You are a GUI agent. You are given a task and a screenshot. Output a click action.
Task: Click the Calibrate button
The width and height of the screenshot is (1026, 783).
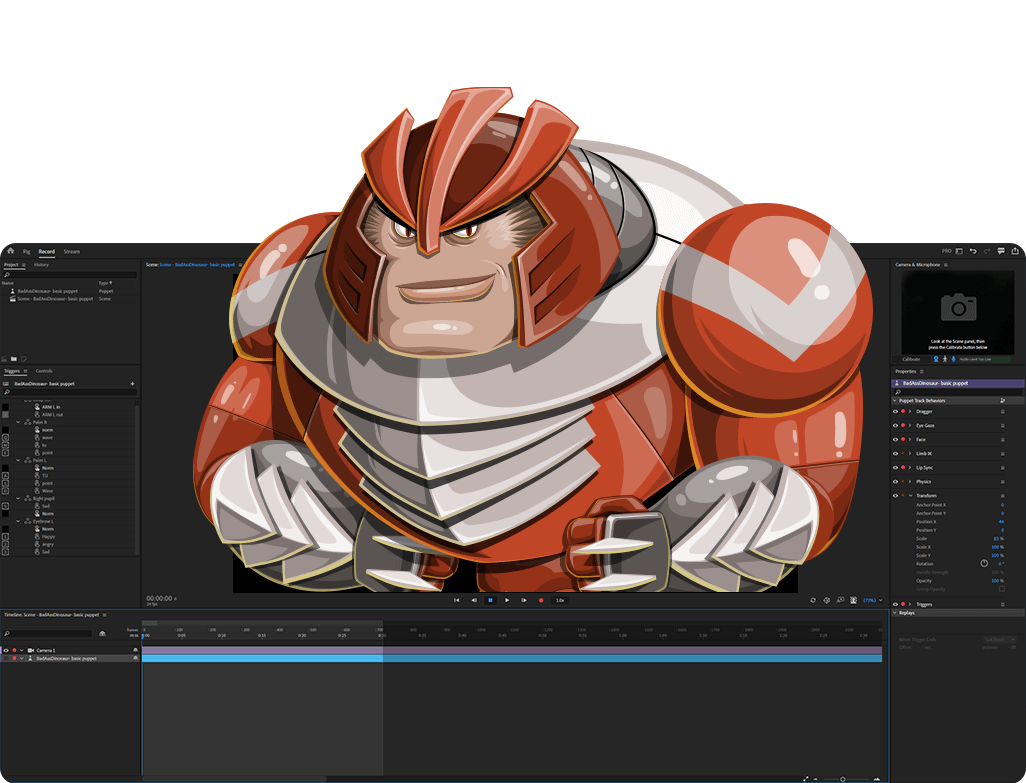[x=911, y=358]
